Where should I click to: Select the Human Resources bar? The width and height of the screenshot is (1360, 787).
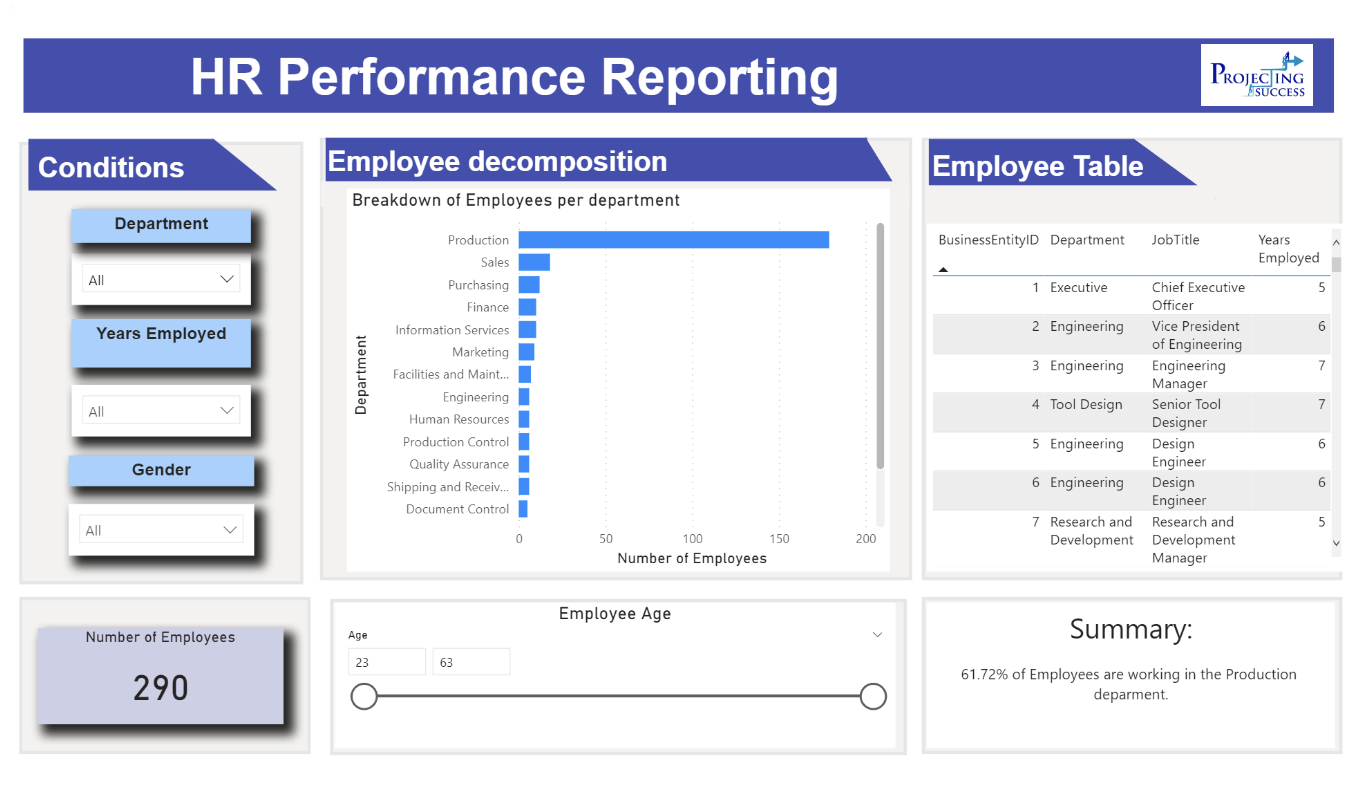[524, 419]
